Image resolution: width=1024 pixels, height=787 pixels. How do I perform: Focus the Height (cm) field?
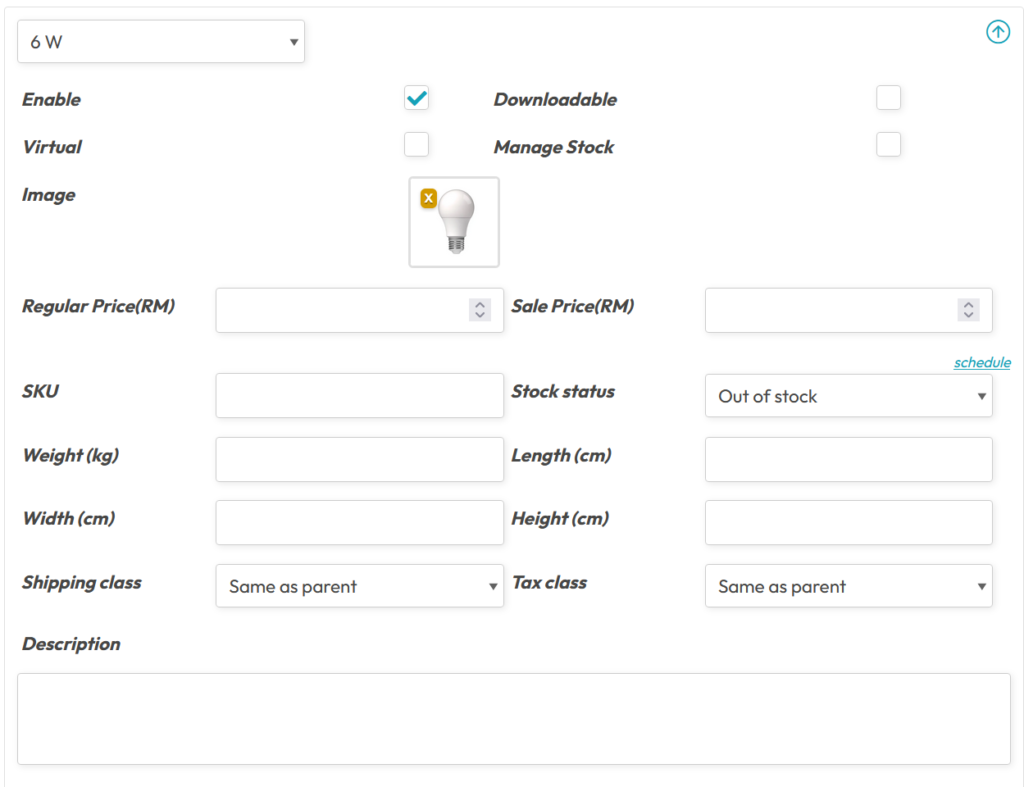coord(848,522)
